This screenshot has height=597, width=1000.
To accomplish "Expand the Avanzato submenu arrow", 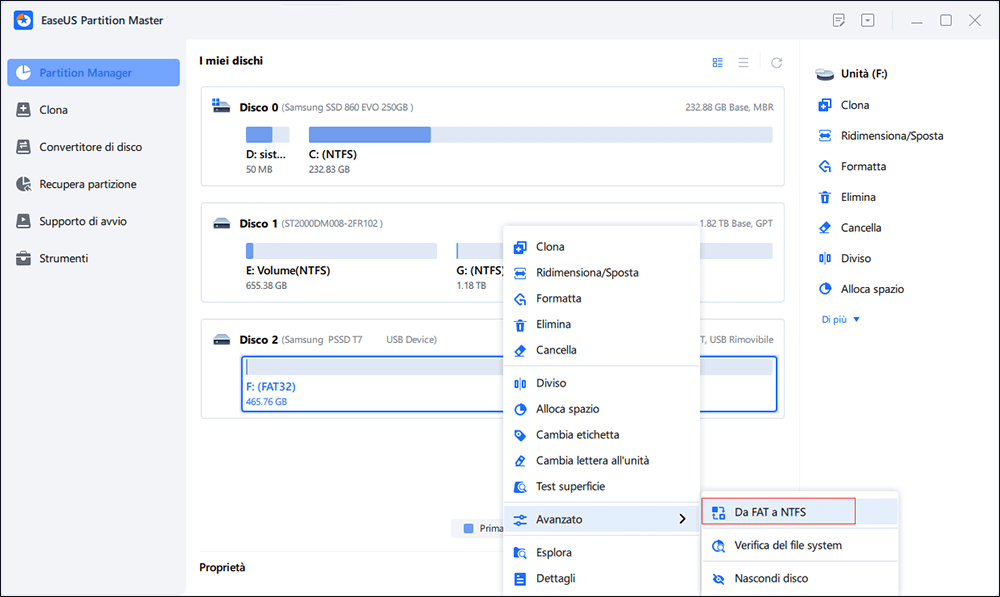I will point(682,519).
